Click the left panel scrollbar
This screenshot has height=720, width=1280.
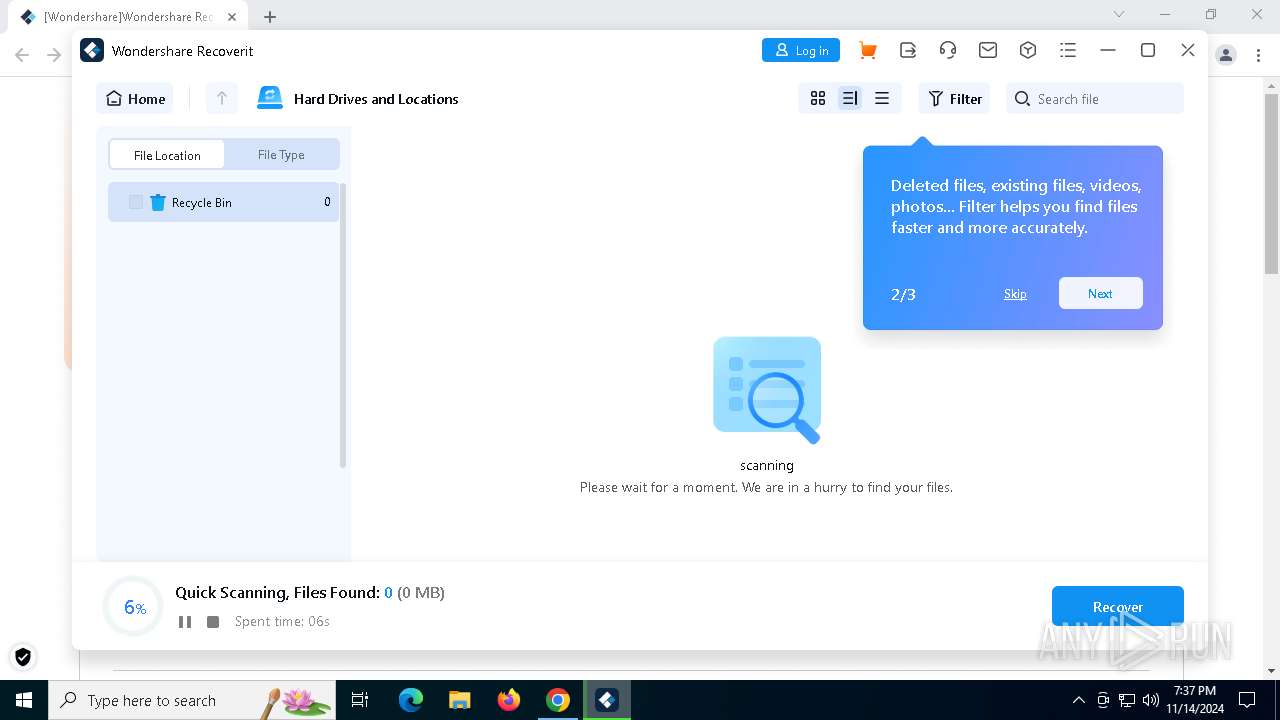click(343, 325)
